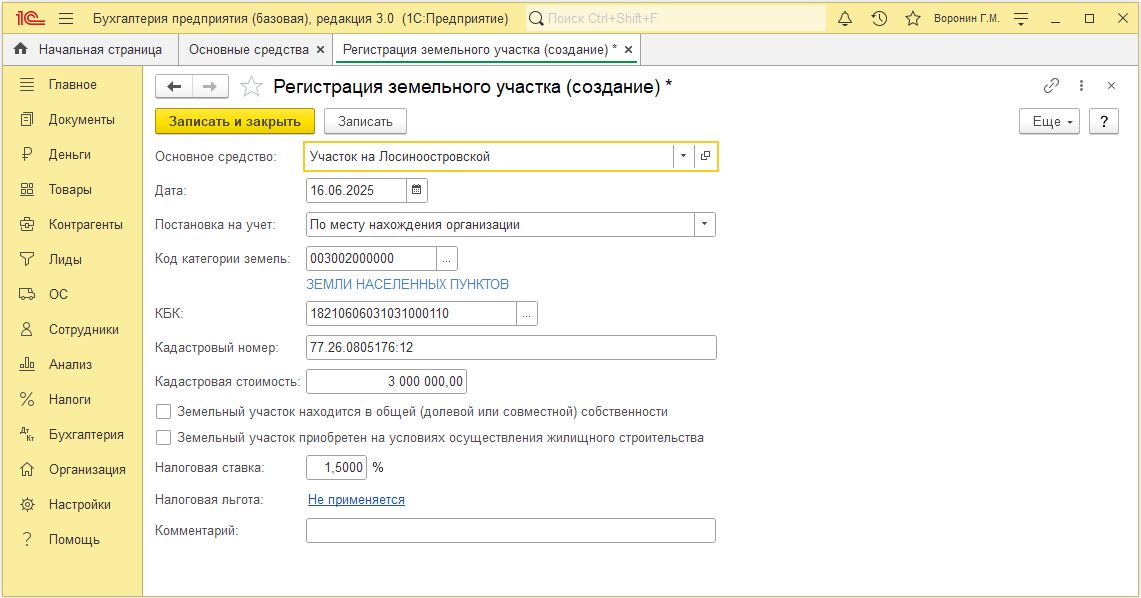Viewport: 1141px width, 598px height.
Task: Open favorites star in the title bar
Action: click(913, 19)
